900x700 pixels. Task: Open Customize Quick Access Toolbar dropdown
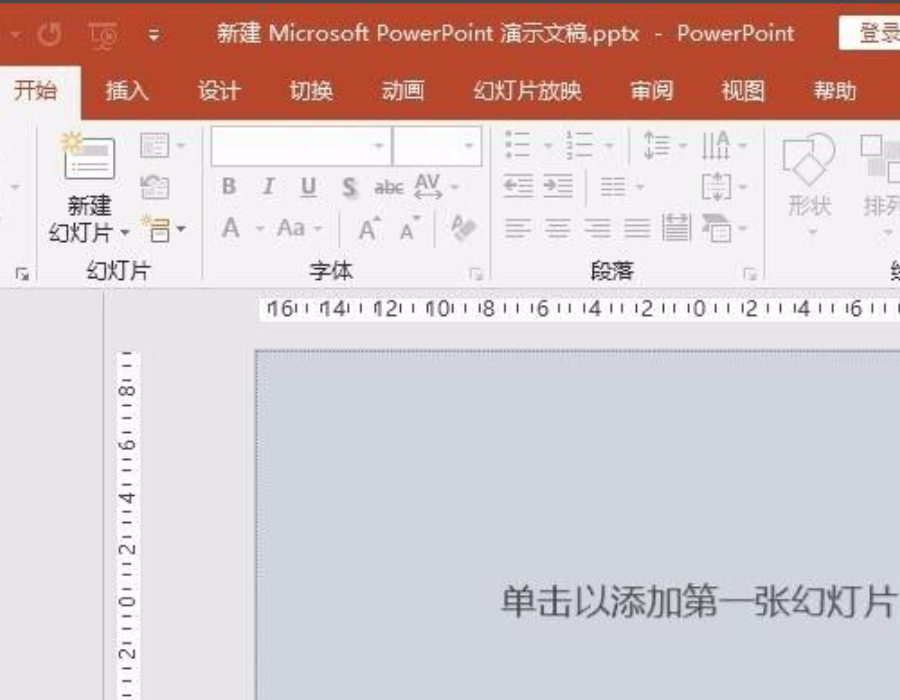[154, 35]
